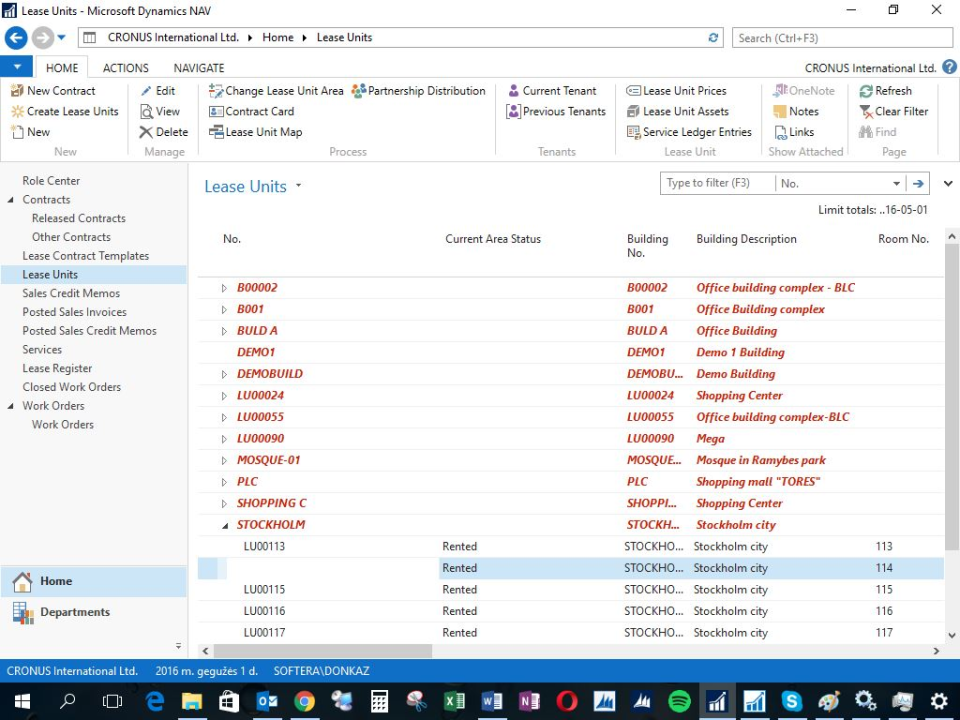The height and width of the screenshot is (720, 960).
Task: Expand the filter pane chevron
Action: [948, 183]
